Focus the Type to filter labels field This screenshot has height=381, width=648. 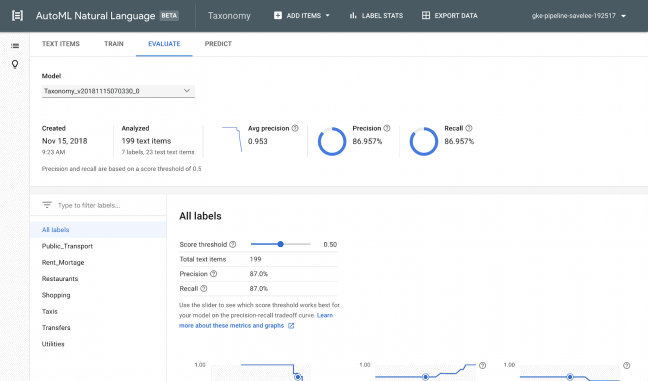click(89, 205)
